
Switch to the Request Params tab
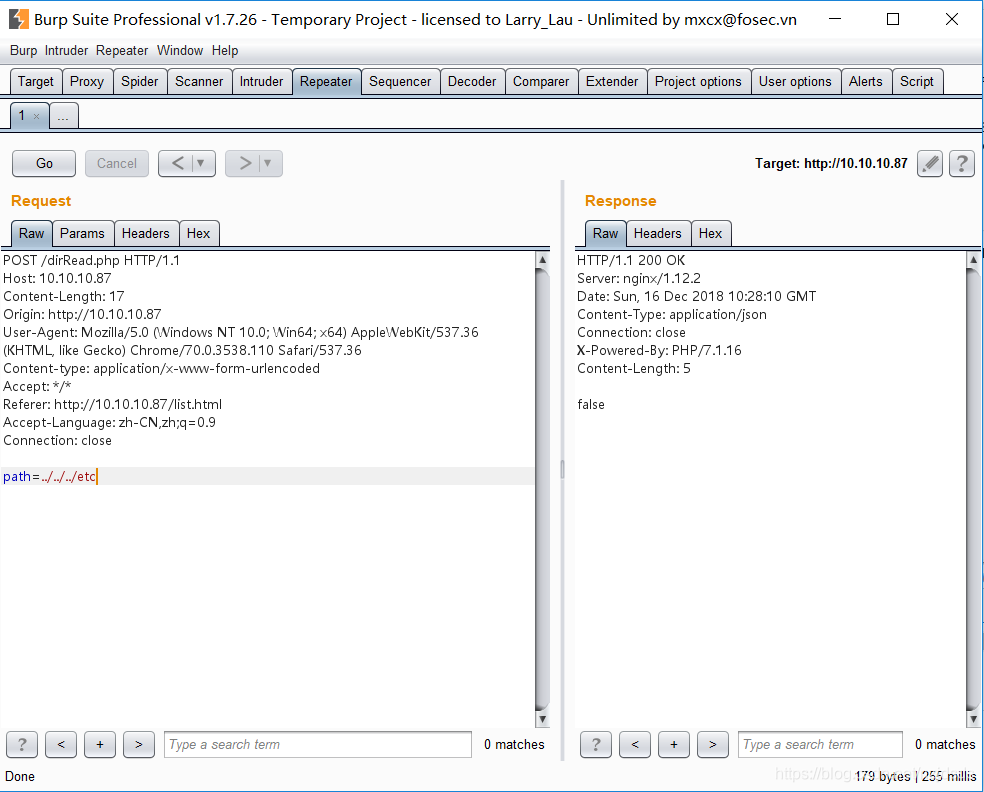pos(82,233)
